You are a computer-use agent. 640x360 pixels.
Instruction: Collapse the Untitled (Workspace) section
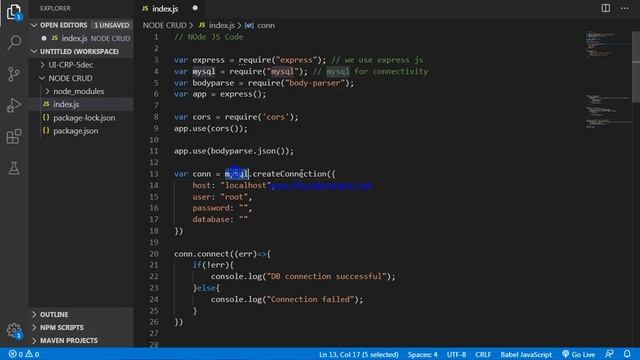pos(82,51)
